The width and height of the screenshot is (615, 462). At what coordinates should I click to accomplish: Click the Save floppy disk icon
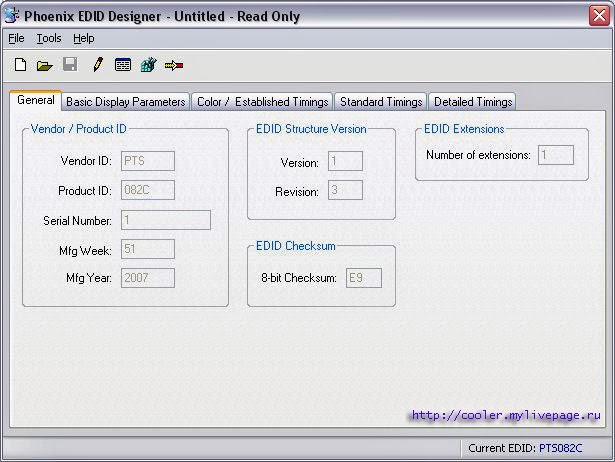70,64
